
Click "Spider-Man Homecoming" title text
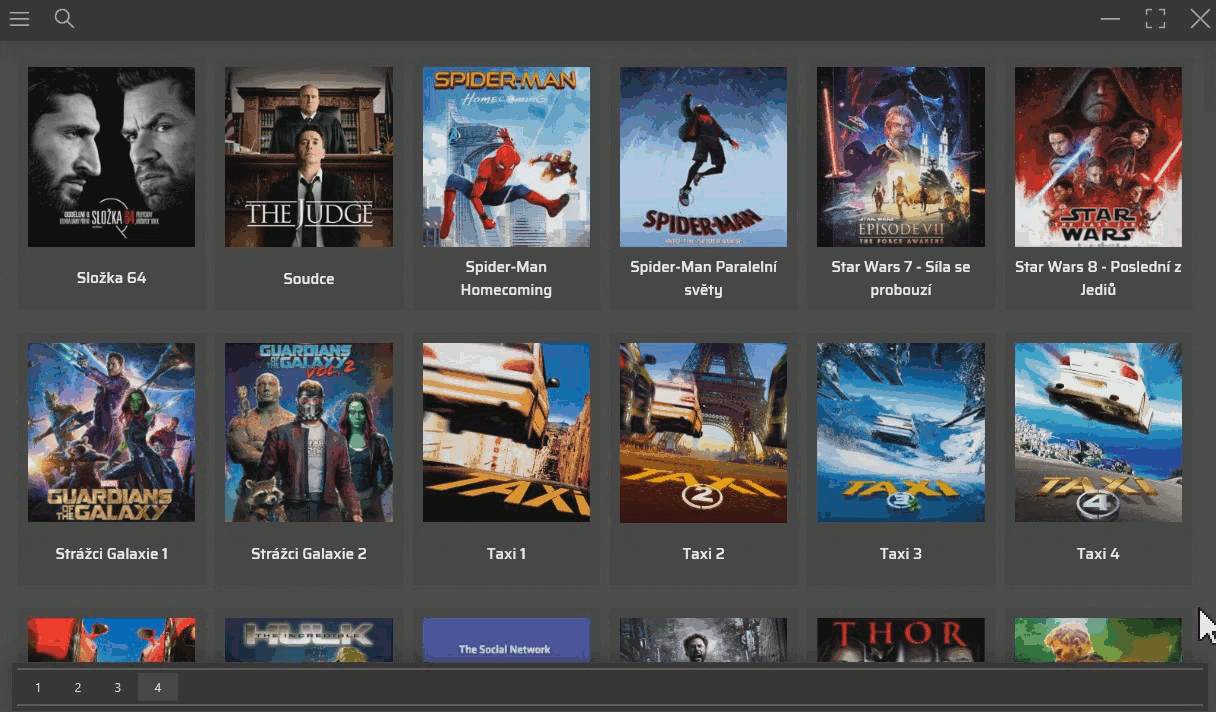[506, 278]
